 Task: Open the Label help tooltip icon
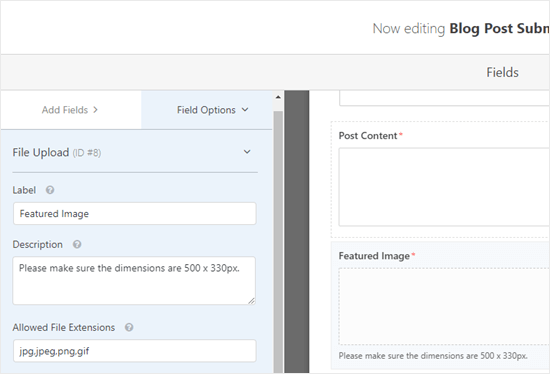50,190
